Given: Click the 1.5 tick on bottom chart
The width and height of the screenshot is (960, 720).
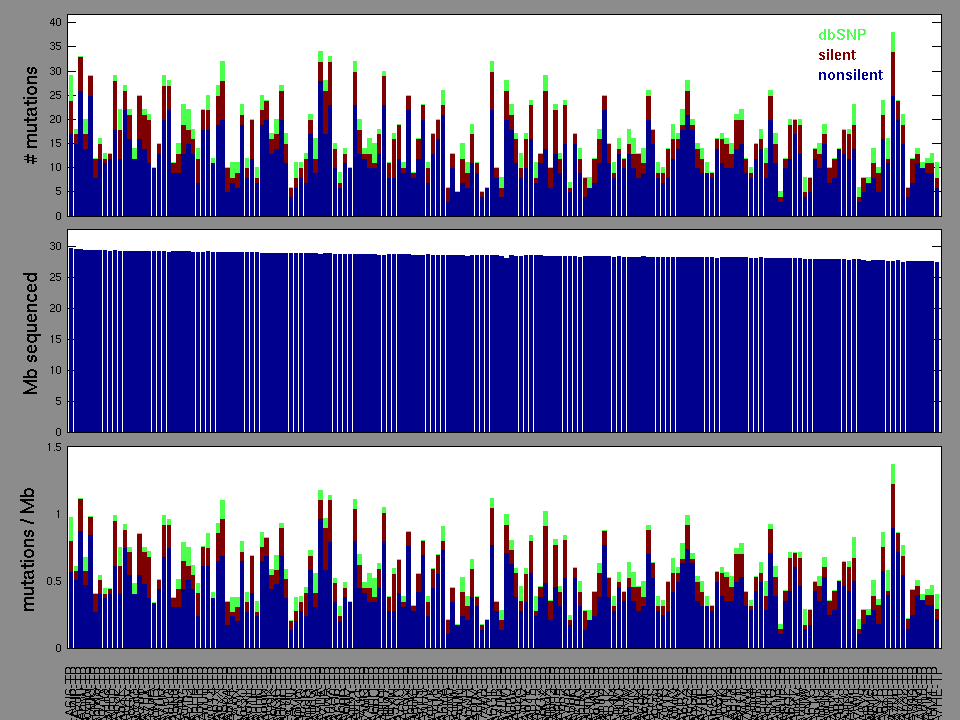Looking at the screenshot, I should tap(53, 448).
